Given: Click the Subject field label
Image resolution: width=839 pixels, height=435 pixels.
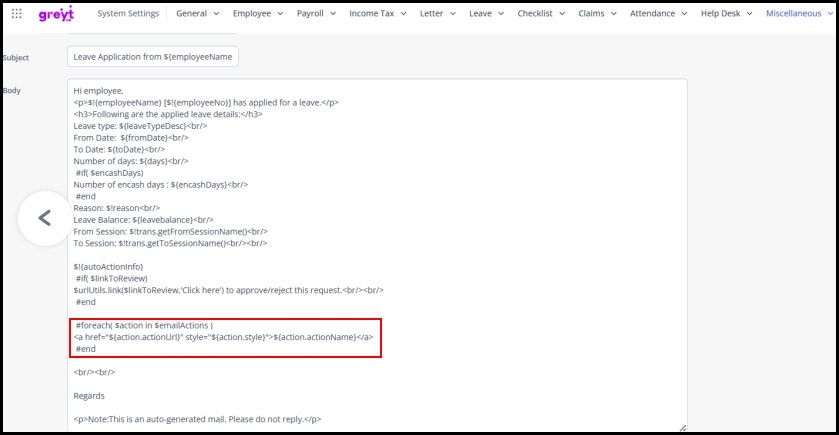Looking at the screenshot, I should pyautogui.click(x=16, y=57).
